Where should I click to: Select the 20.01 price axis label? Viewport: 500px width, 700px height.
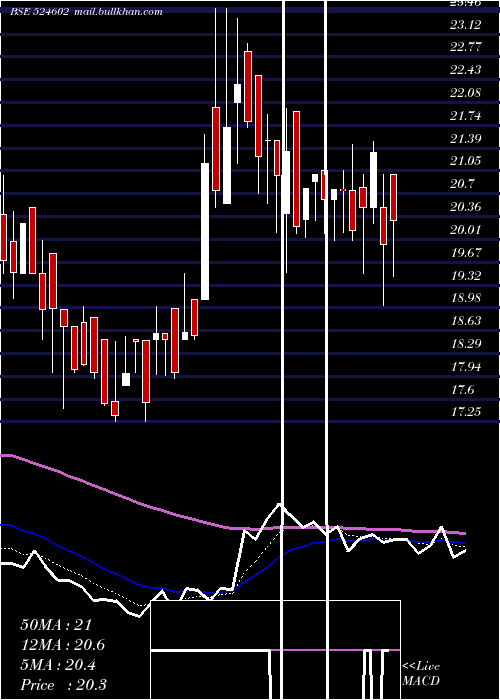tap(465, 230)
